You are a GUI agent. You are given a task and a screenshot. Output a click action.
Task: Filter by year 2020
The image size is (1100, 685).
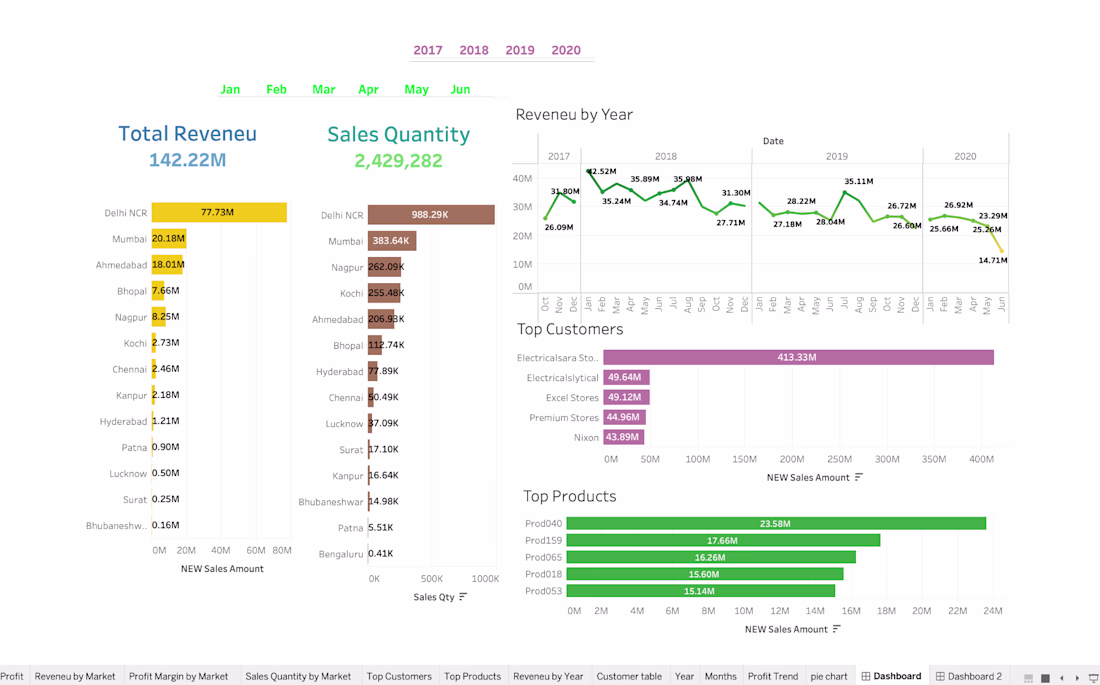566,50
